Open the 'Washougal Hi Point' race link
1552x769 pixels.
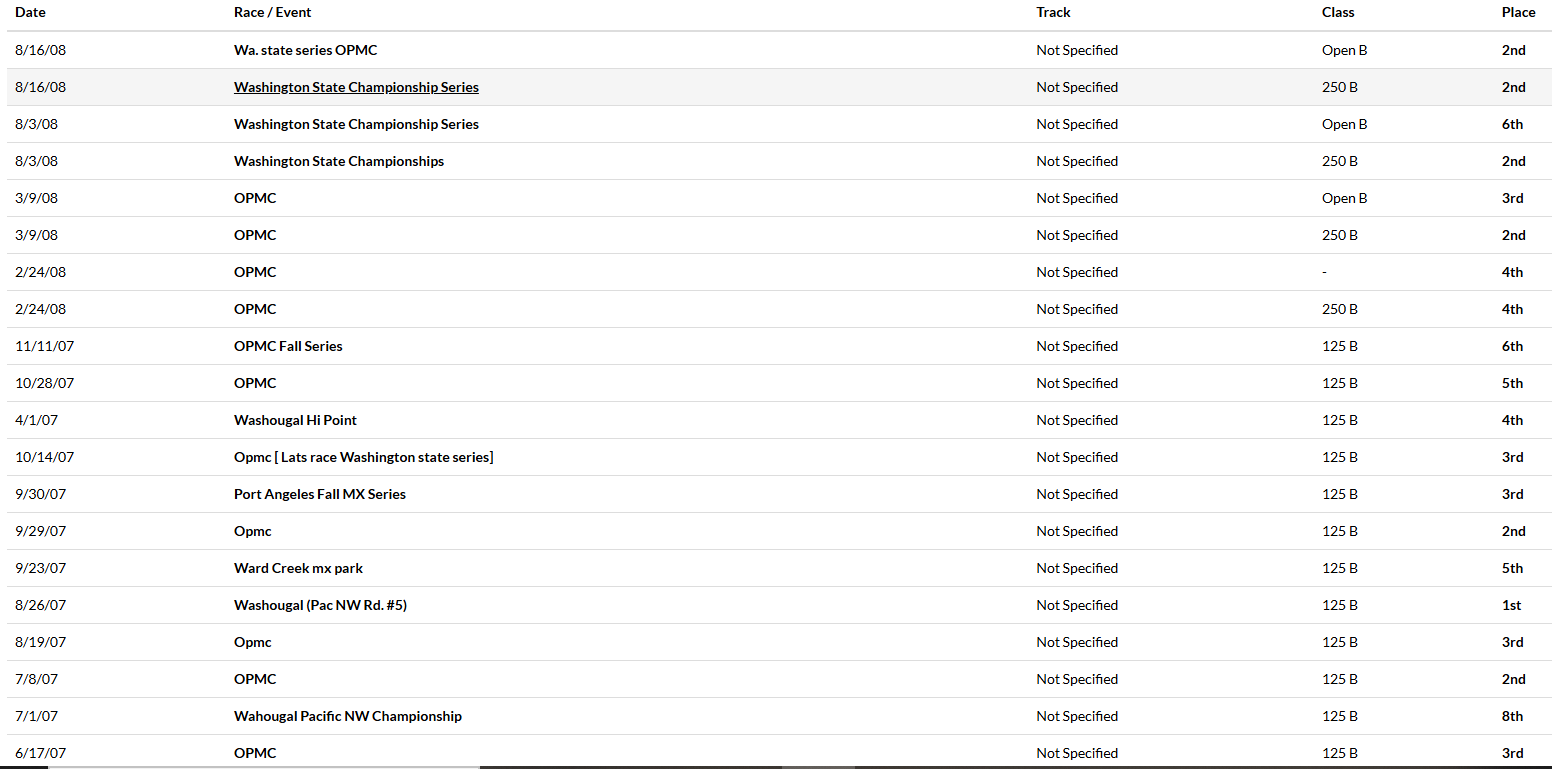click(295, 420)
